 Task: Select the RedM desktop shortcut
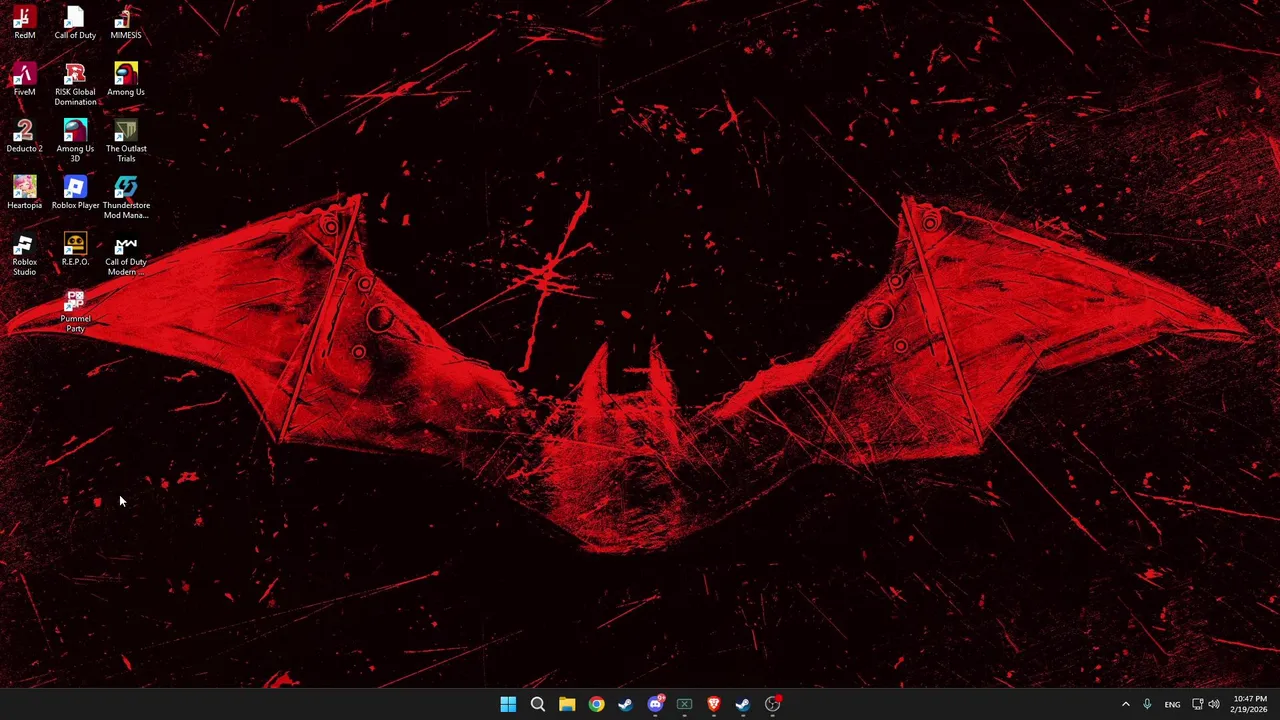click(25, 23)
